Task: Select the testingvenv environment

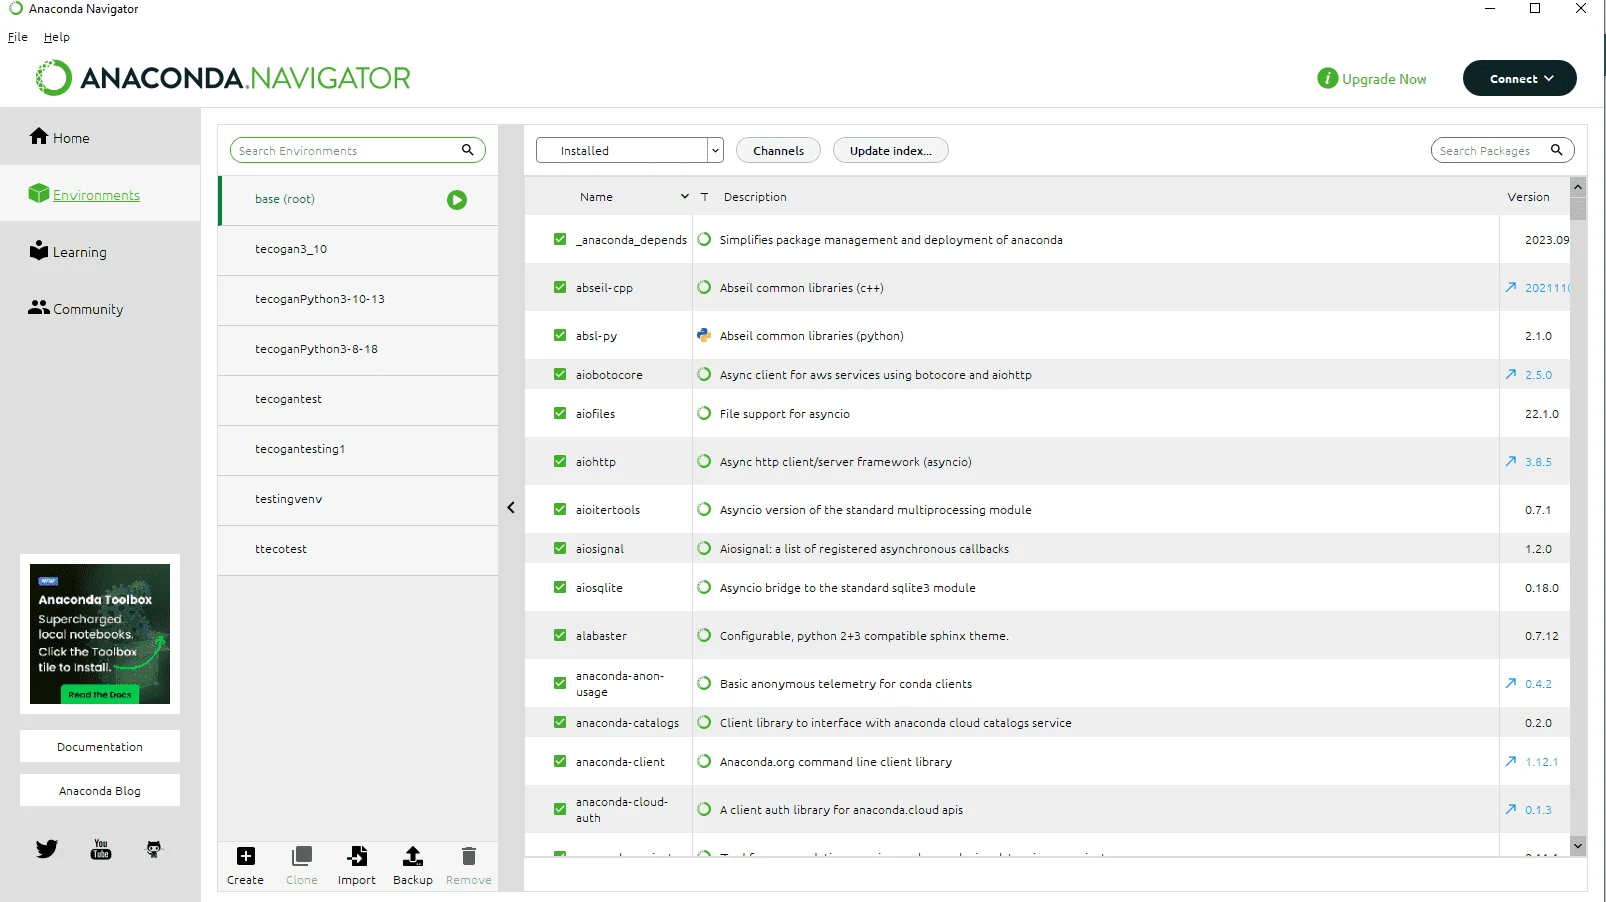Action: tap(358, 500)
